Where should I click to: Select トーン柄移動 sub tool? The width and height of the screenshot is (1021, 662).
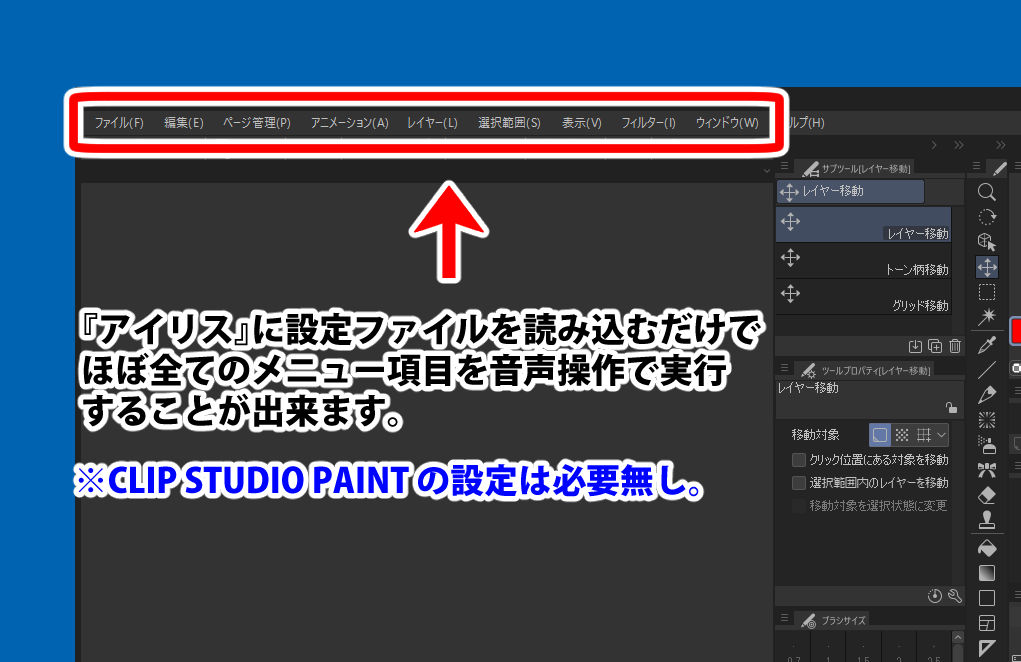coord(863,261)
